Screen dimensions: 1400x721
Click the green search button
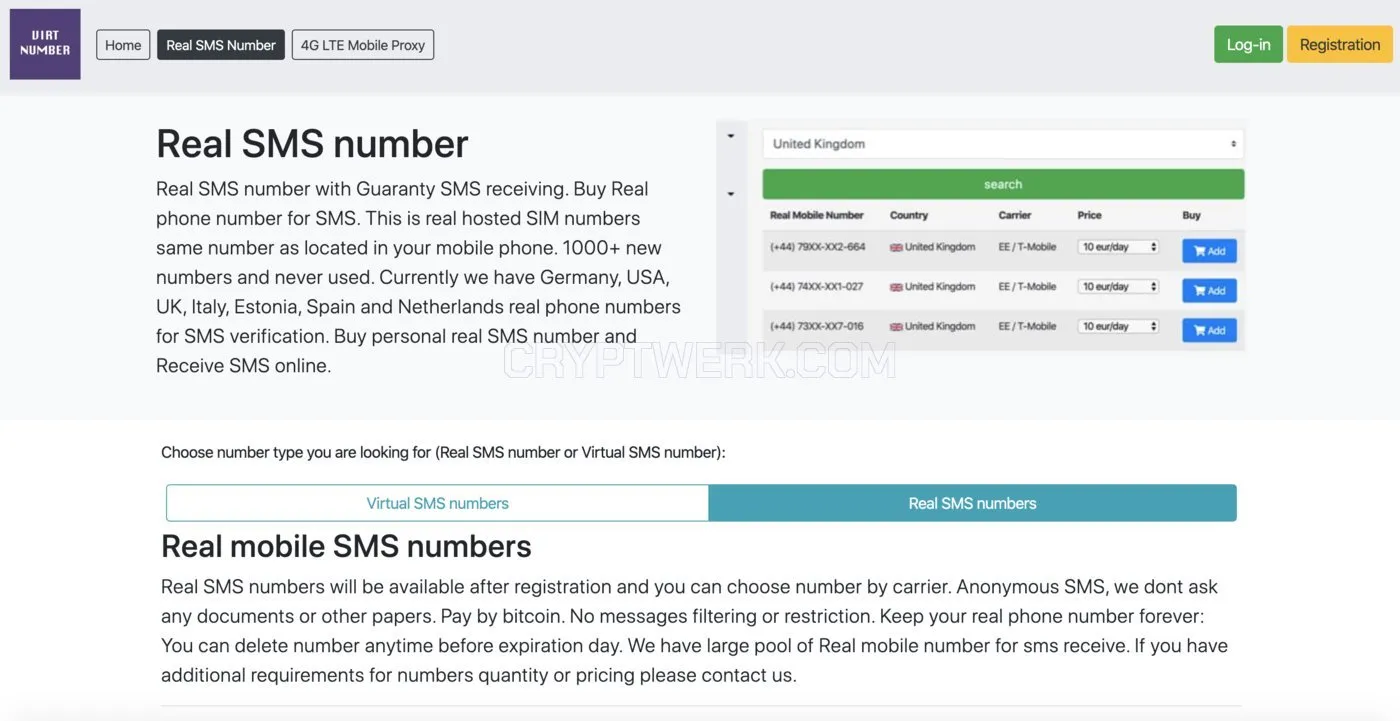pos(1003,184)
